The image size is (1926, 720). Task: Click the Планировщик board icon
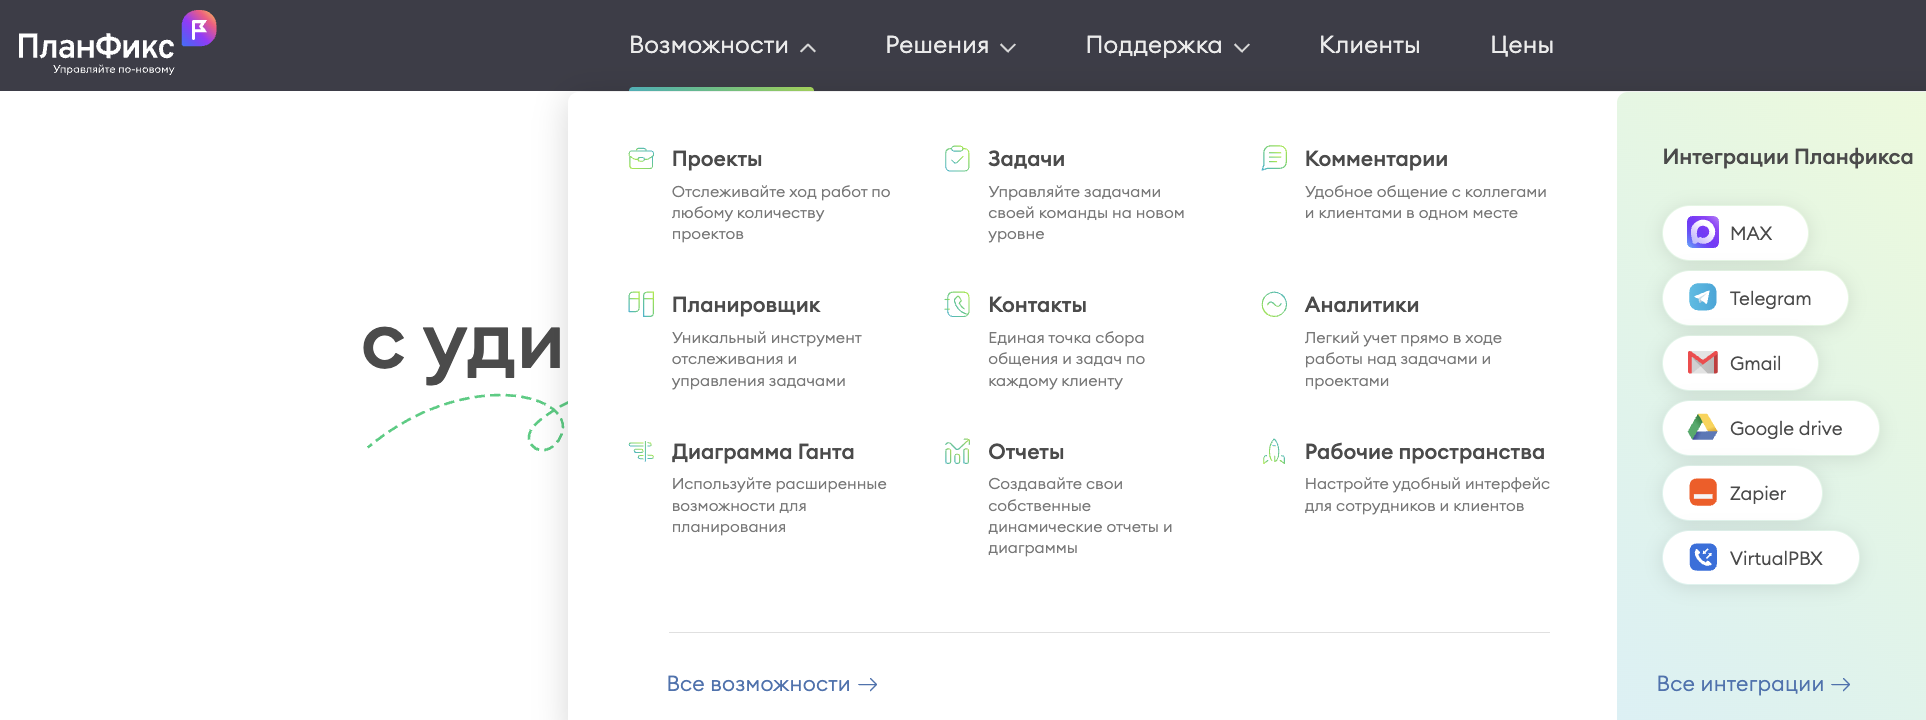click(641, 304)
